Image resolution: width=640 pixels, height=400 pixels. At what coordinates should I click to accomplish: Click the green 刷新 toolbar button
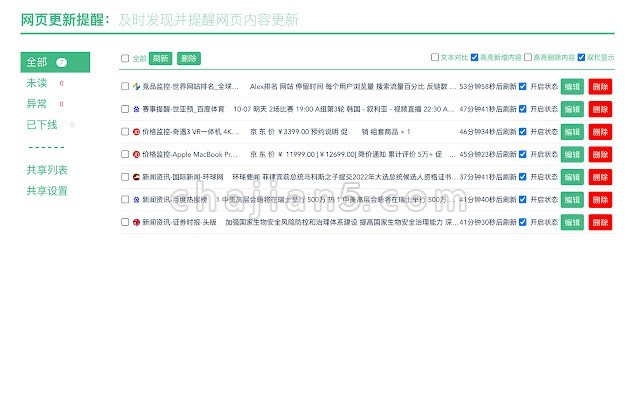160,58
